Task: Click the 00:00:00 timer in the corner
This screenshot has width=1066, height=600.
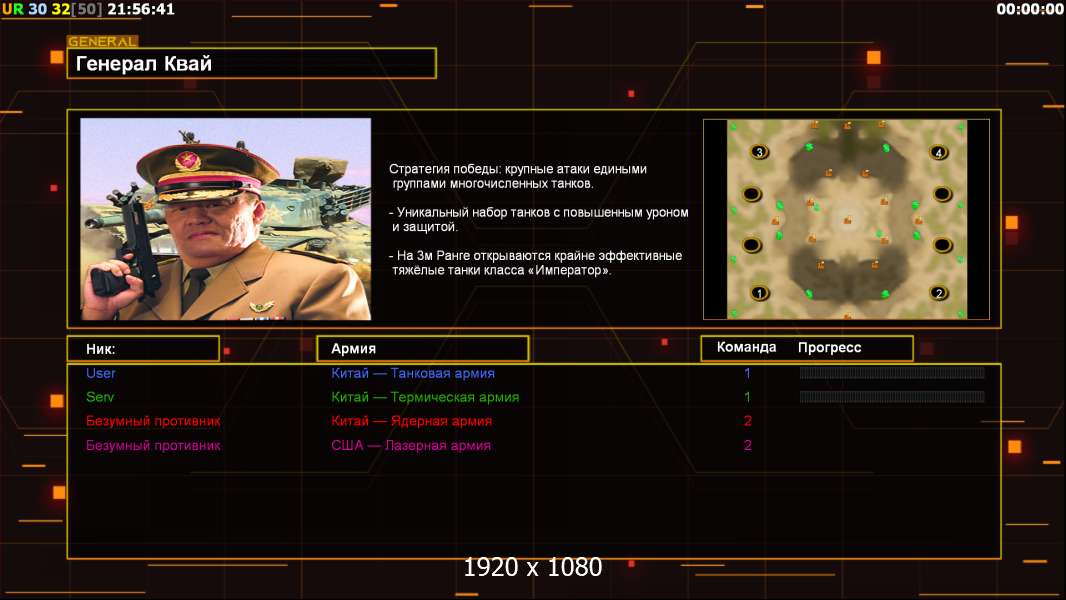Action: coord(1029,9)
